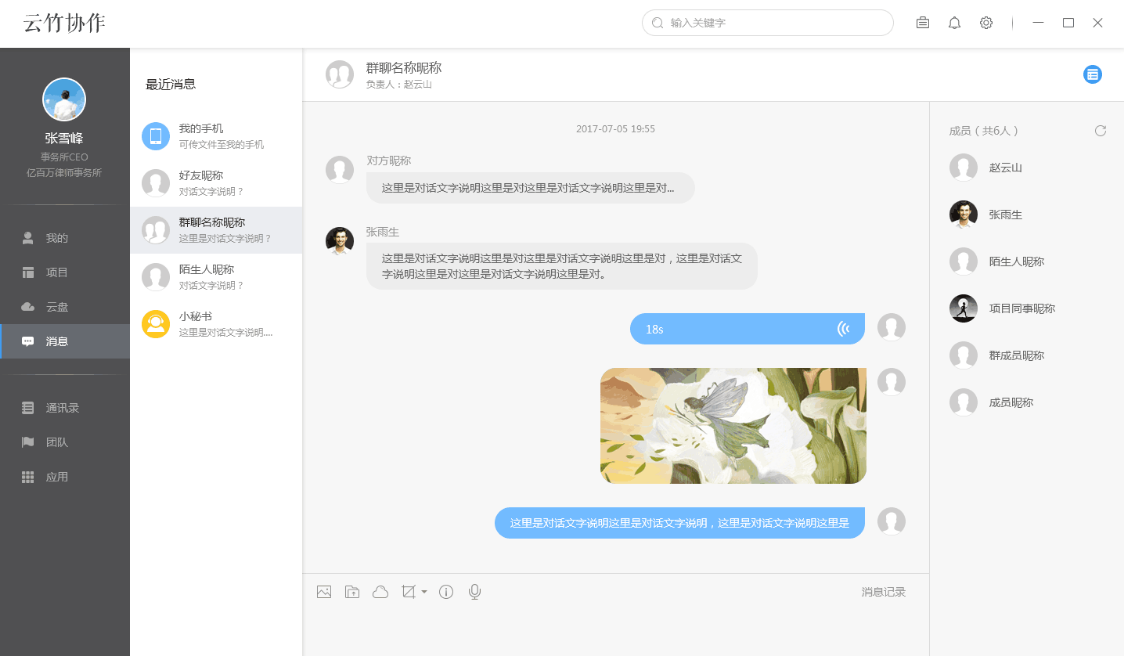Expand screenshot options dropdown arrow
Screen dimensions: 1125x656
424,592
